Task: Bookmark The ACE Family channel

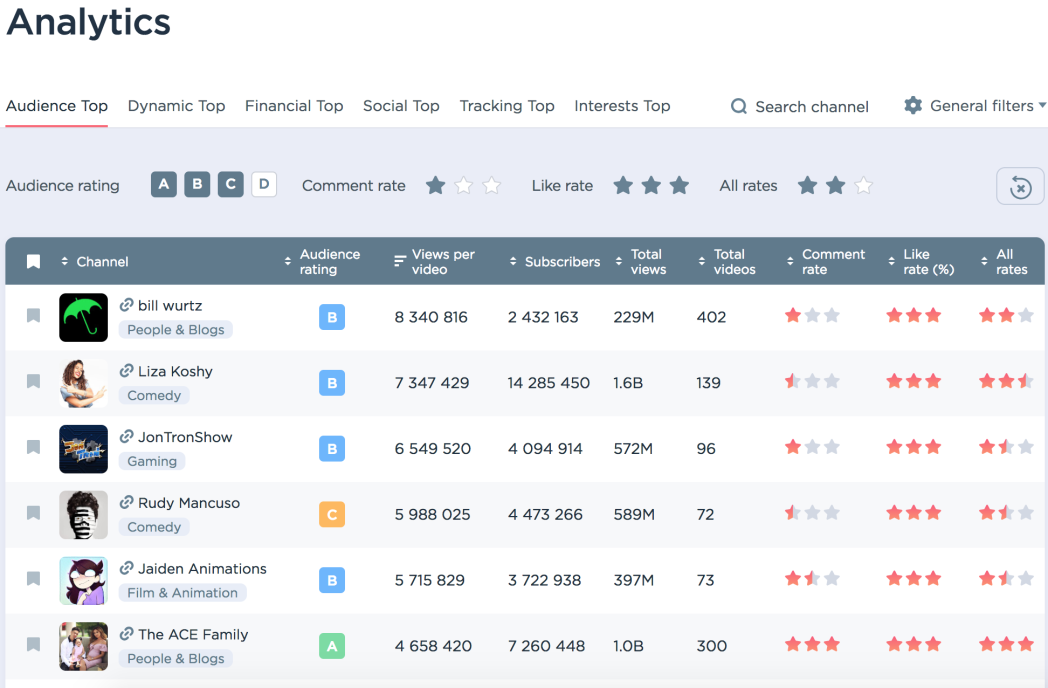Action: pyautogui.click(x=33, y=645)
